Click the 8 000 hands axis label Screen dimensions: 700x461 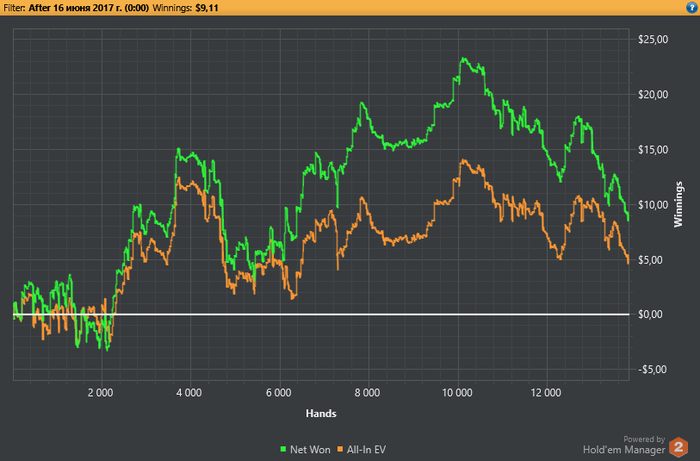point(367,393)
